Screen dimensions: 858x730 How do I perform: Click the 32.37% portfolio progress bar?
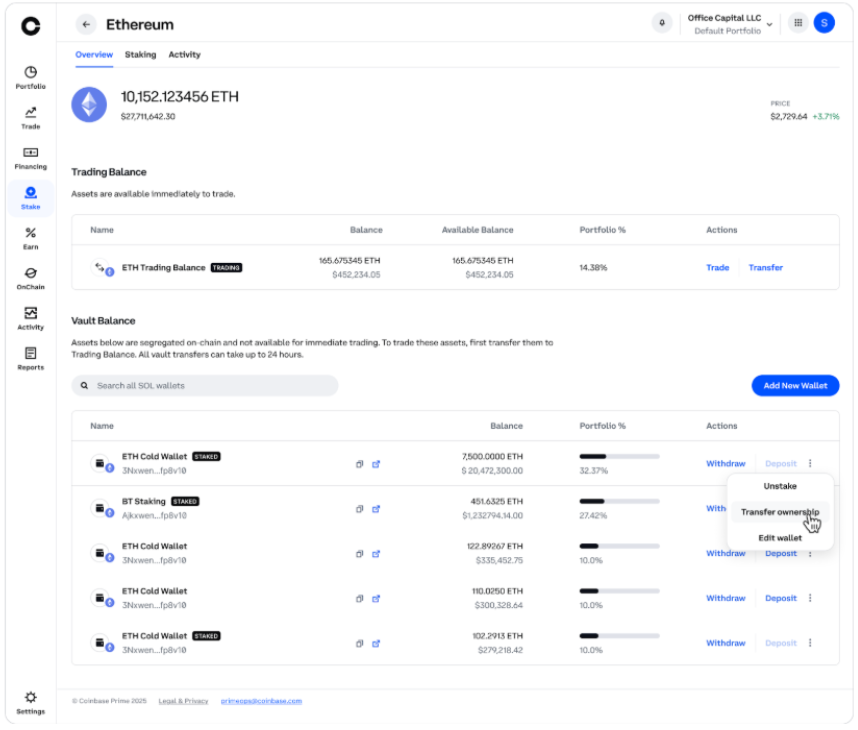click(619, 456)
